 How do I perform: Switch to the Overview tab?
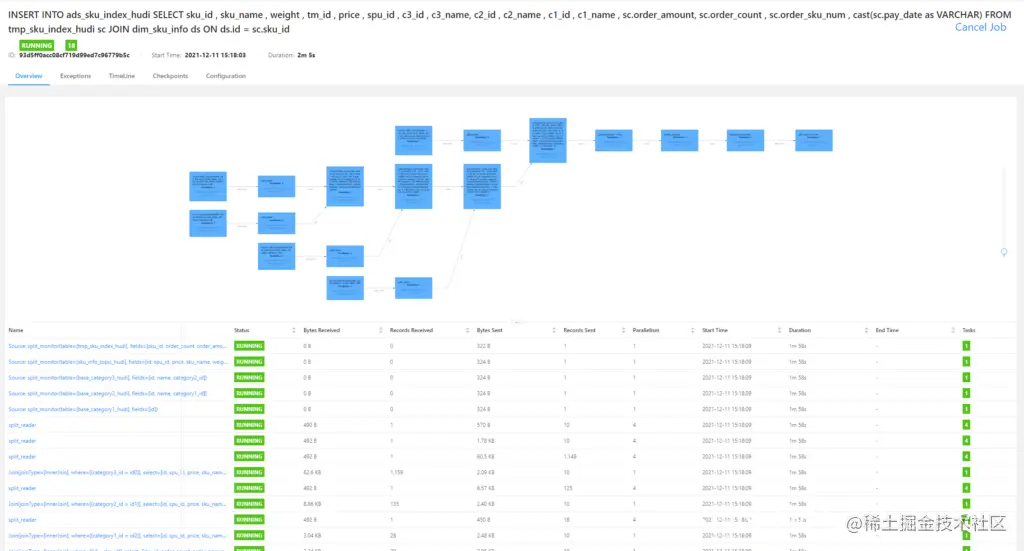[x=29, y=76]
